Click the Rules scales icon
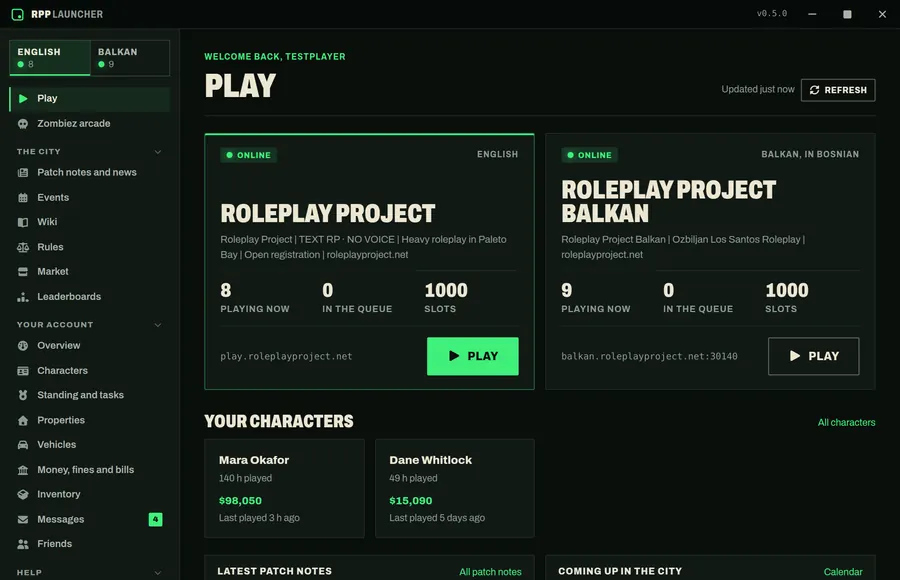900x580 pixels. 23,248
